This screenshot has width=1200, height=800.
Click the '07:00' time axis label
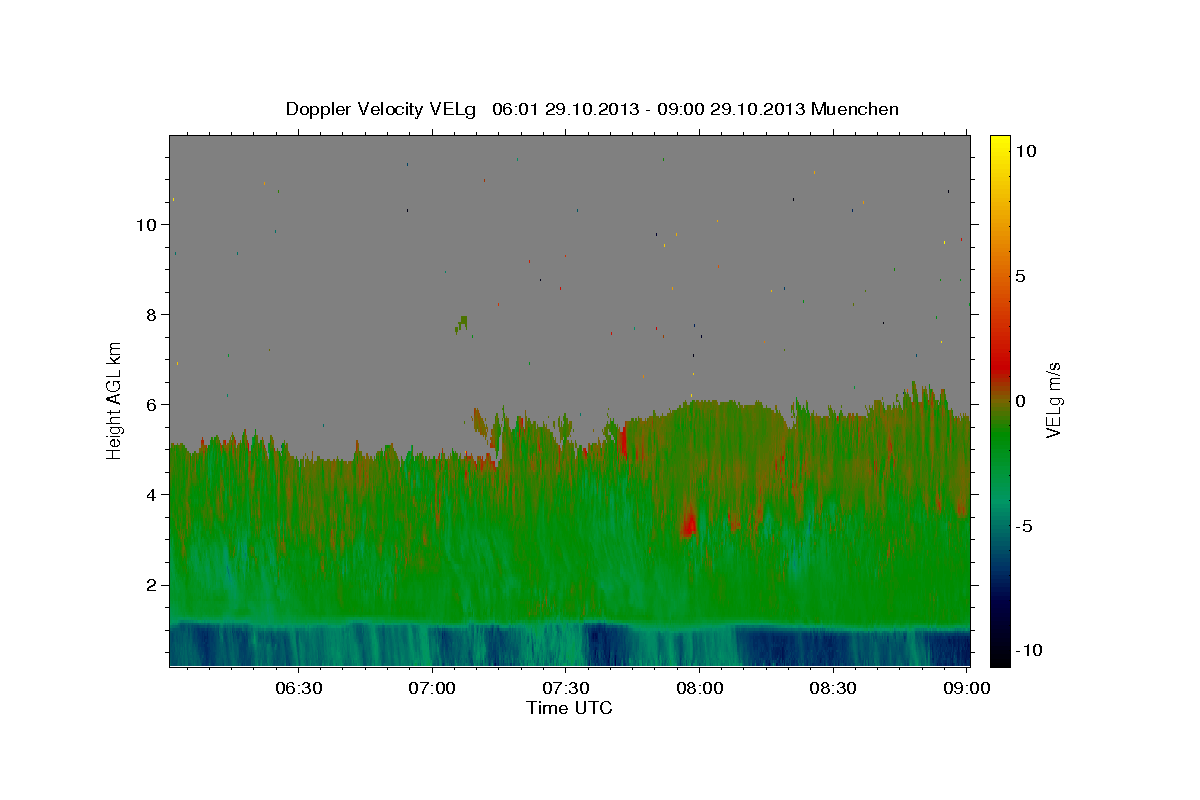click(433, 688)
